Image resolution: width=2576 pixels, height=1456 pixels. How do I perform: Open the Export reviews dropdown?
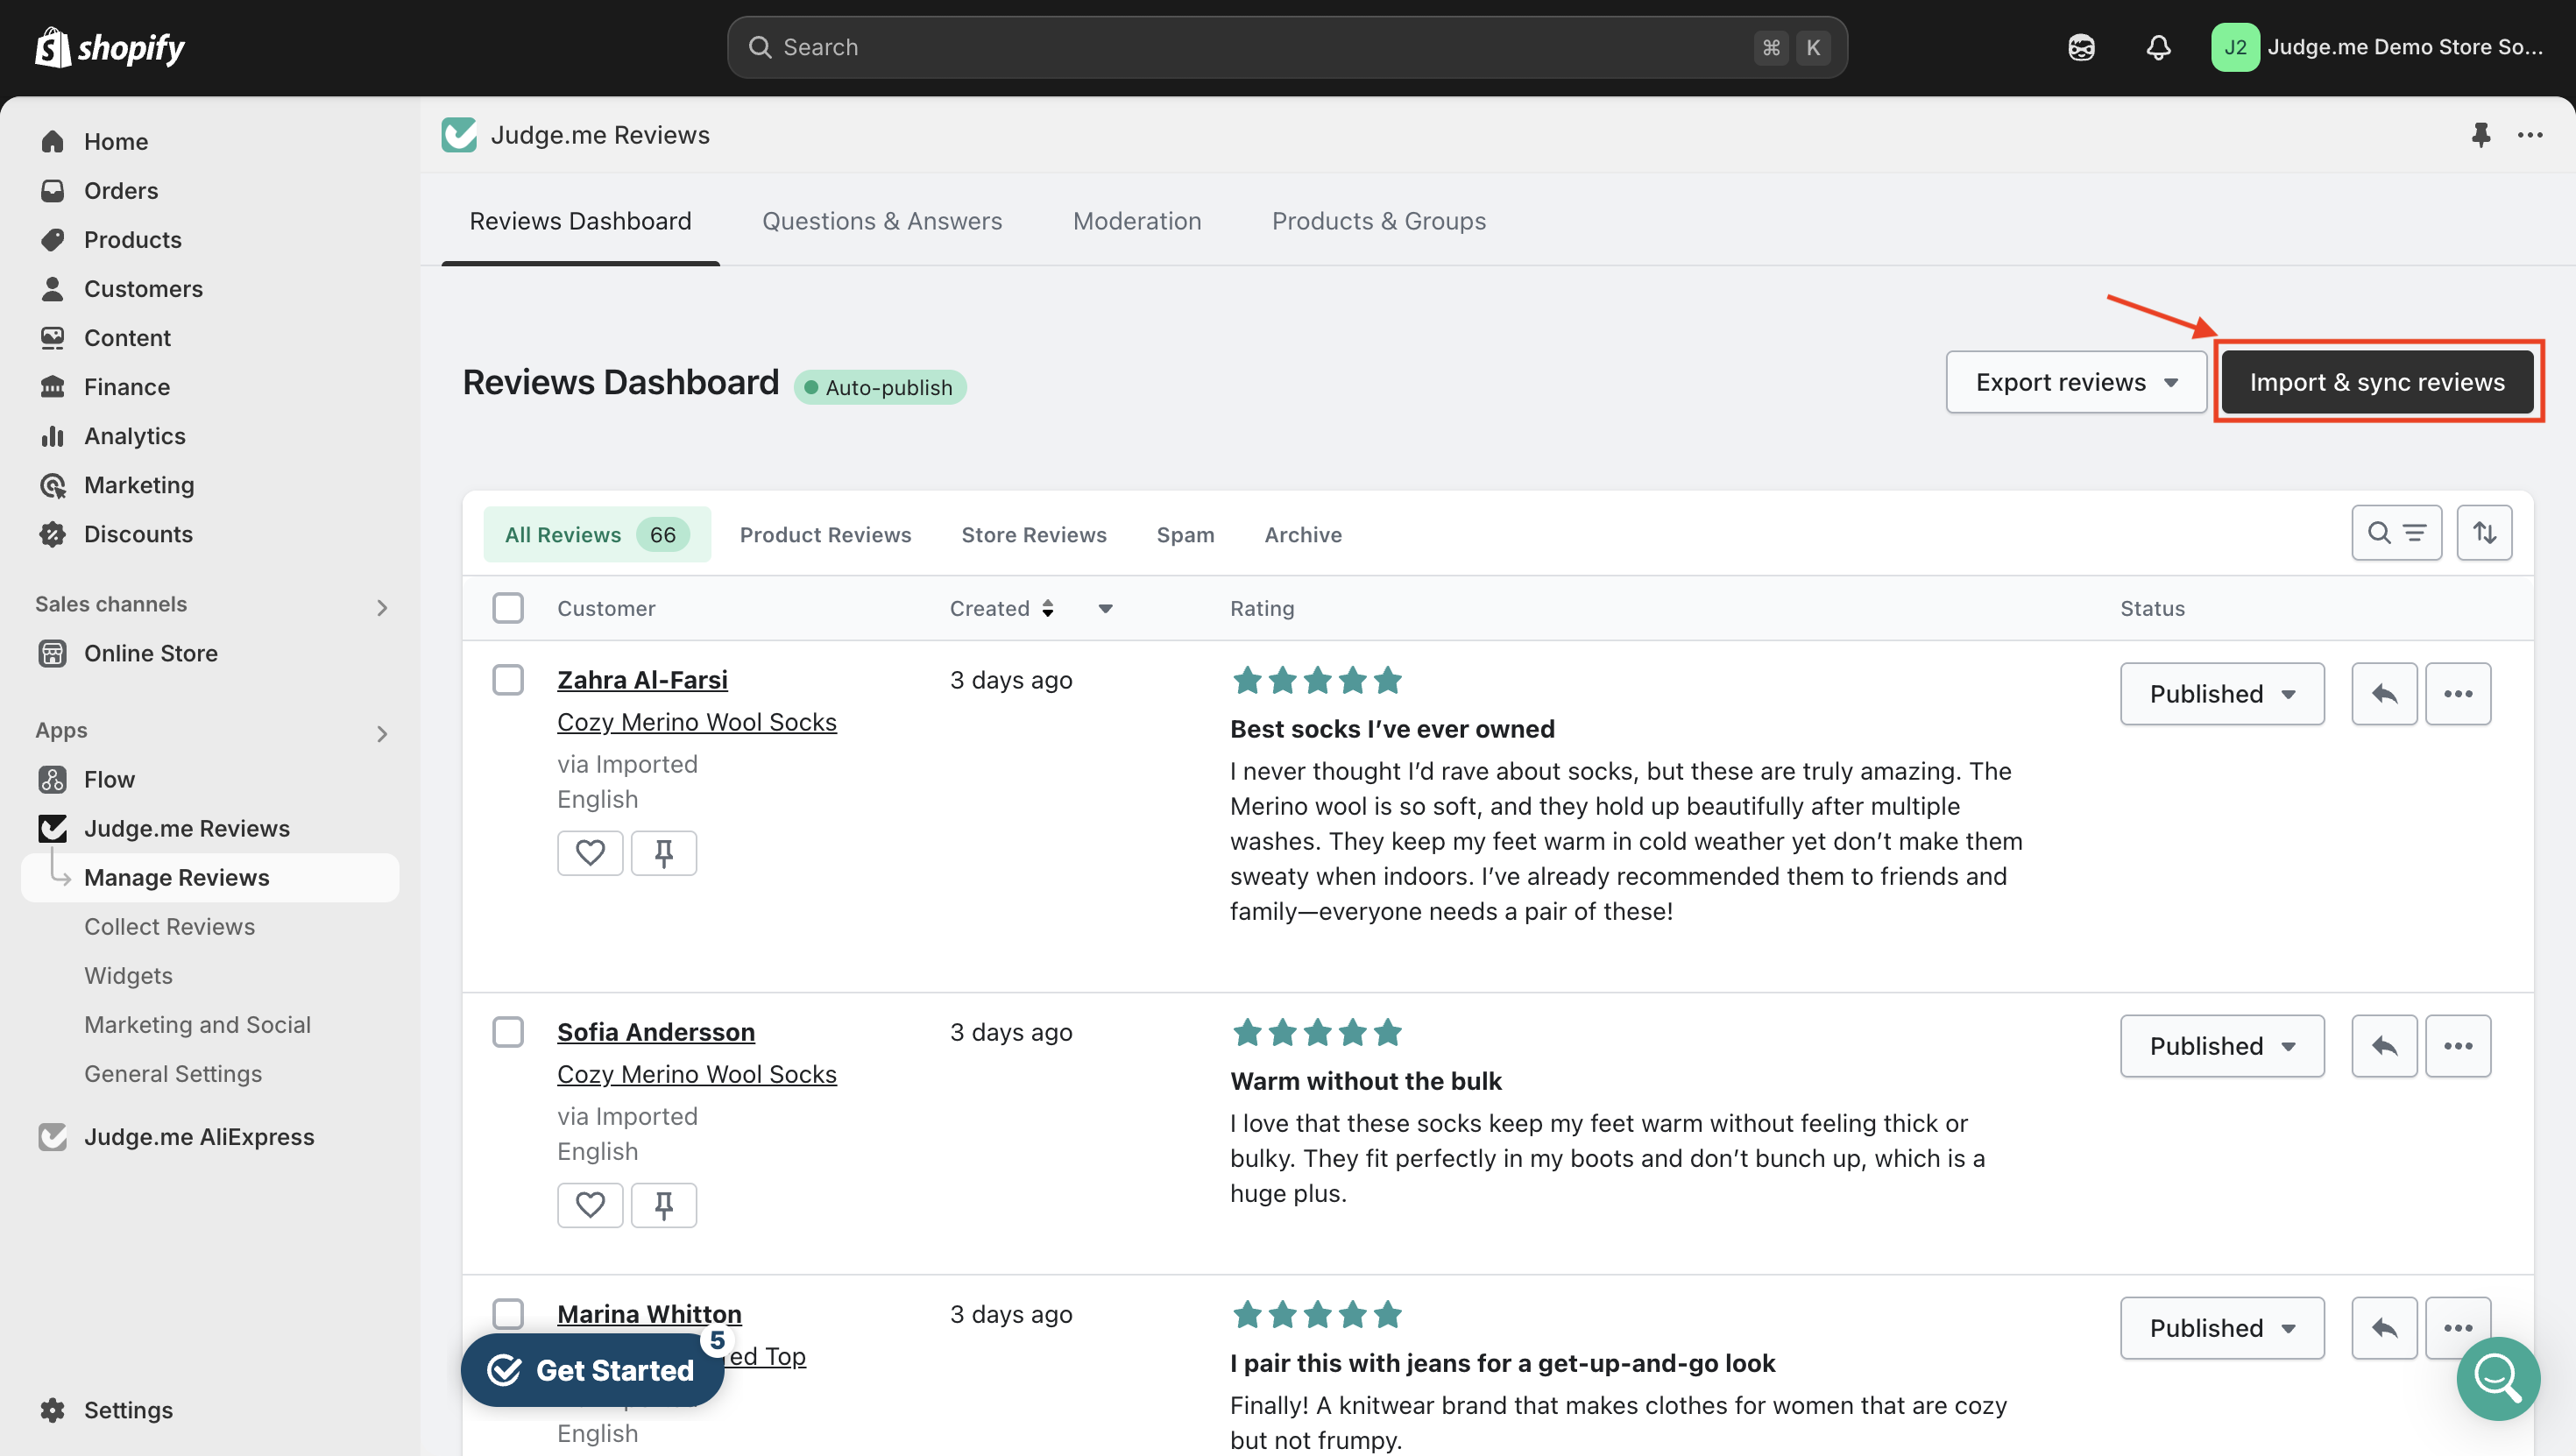tap(2076, 382)
